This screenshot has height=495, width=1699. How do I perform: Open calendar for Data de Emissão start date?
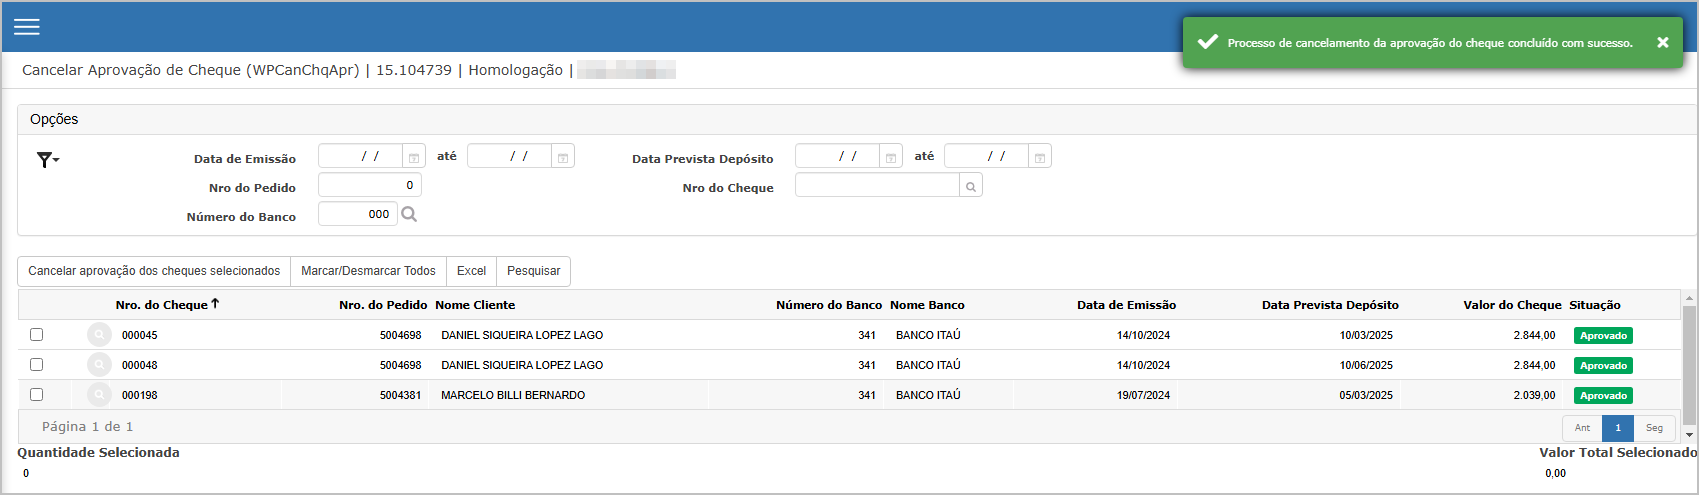coord(414,158)
